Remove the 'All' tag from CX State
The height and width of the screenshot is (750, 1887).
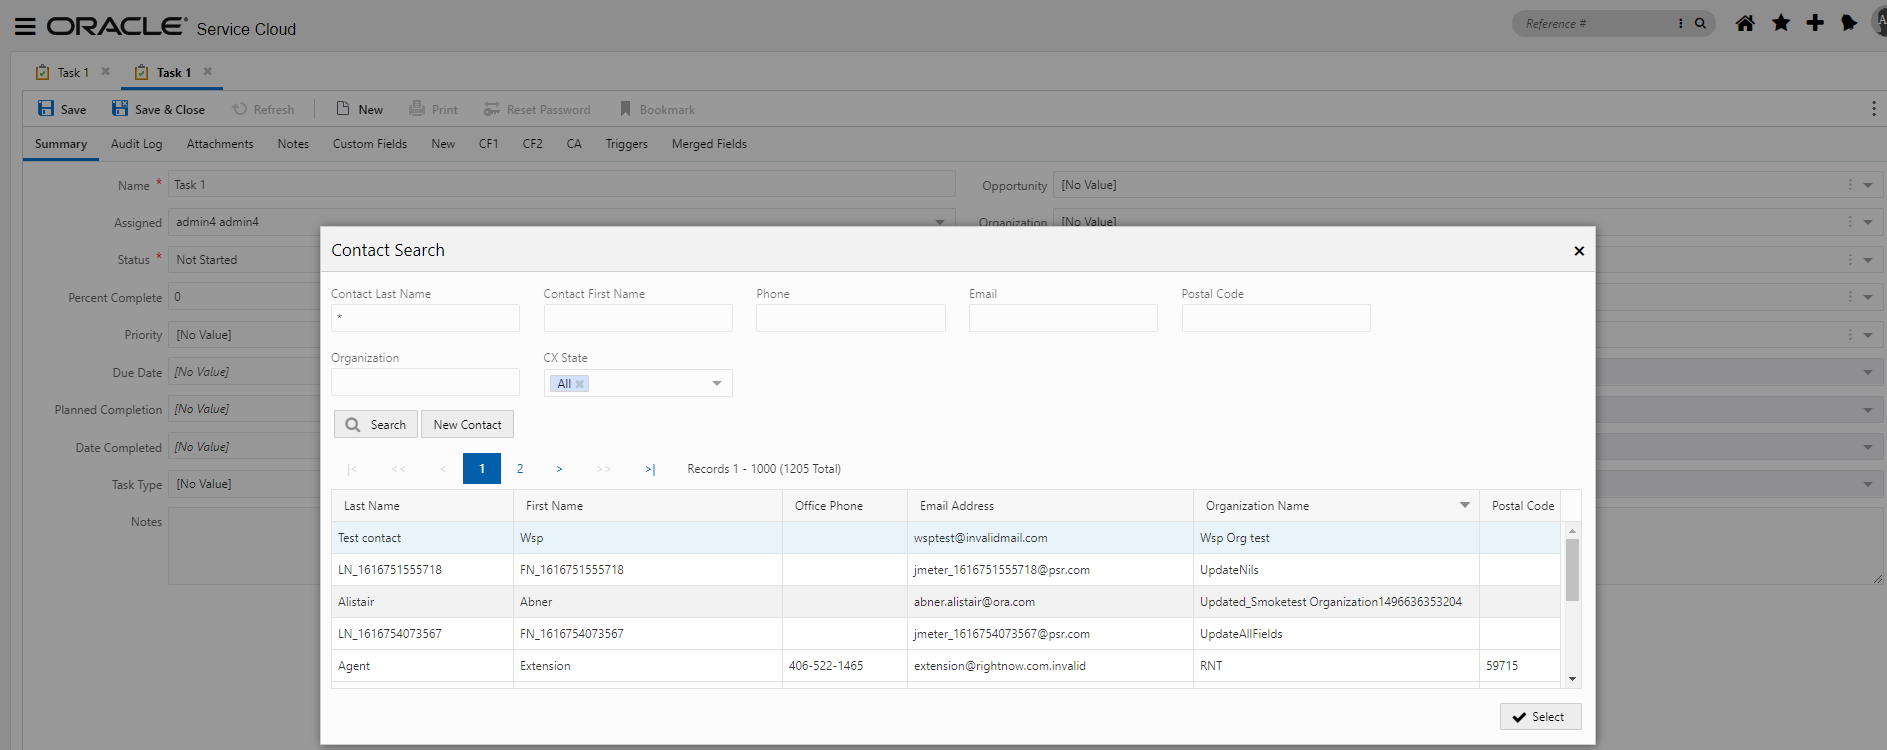(580, 384)
